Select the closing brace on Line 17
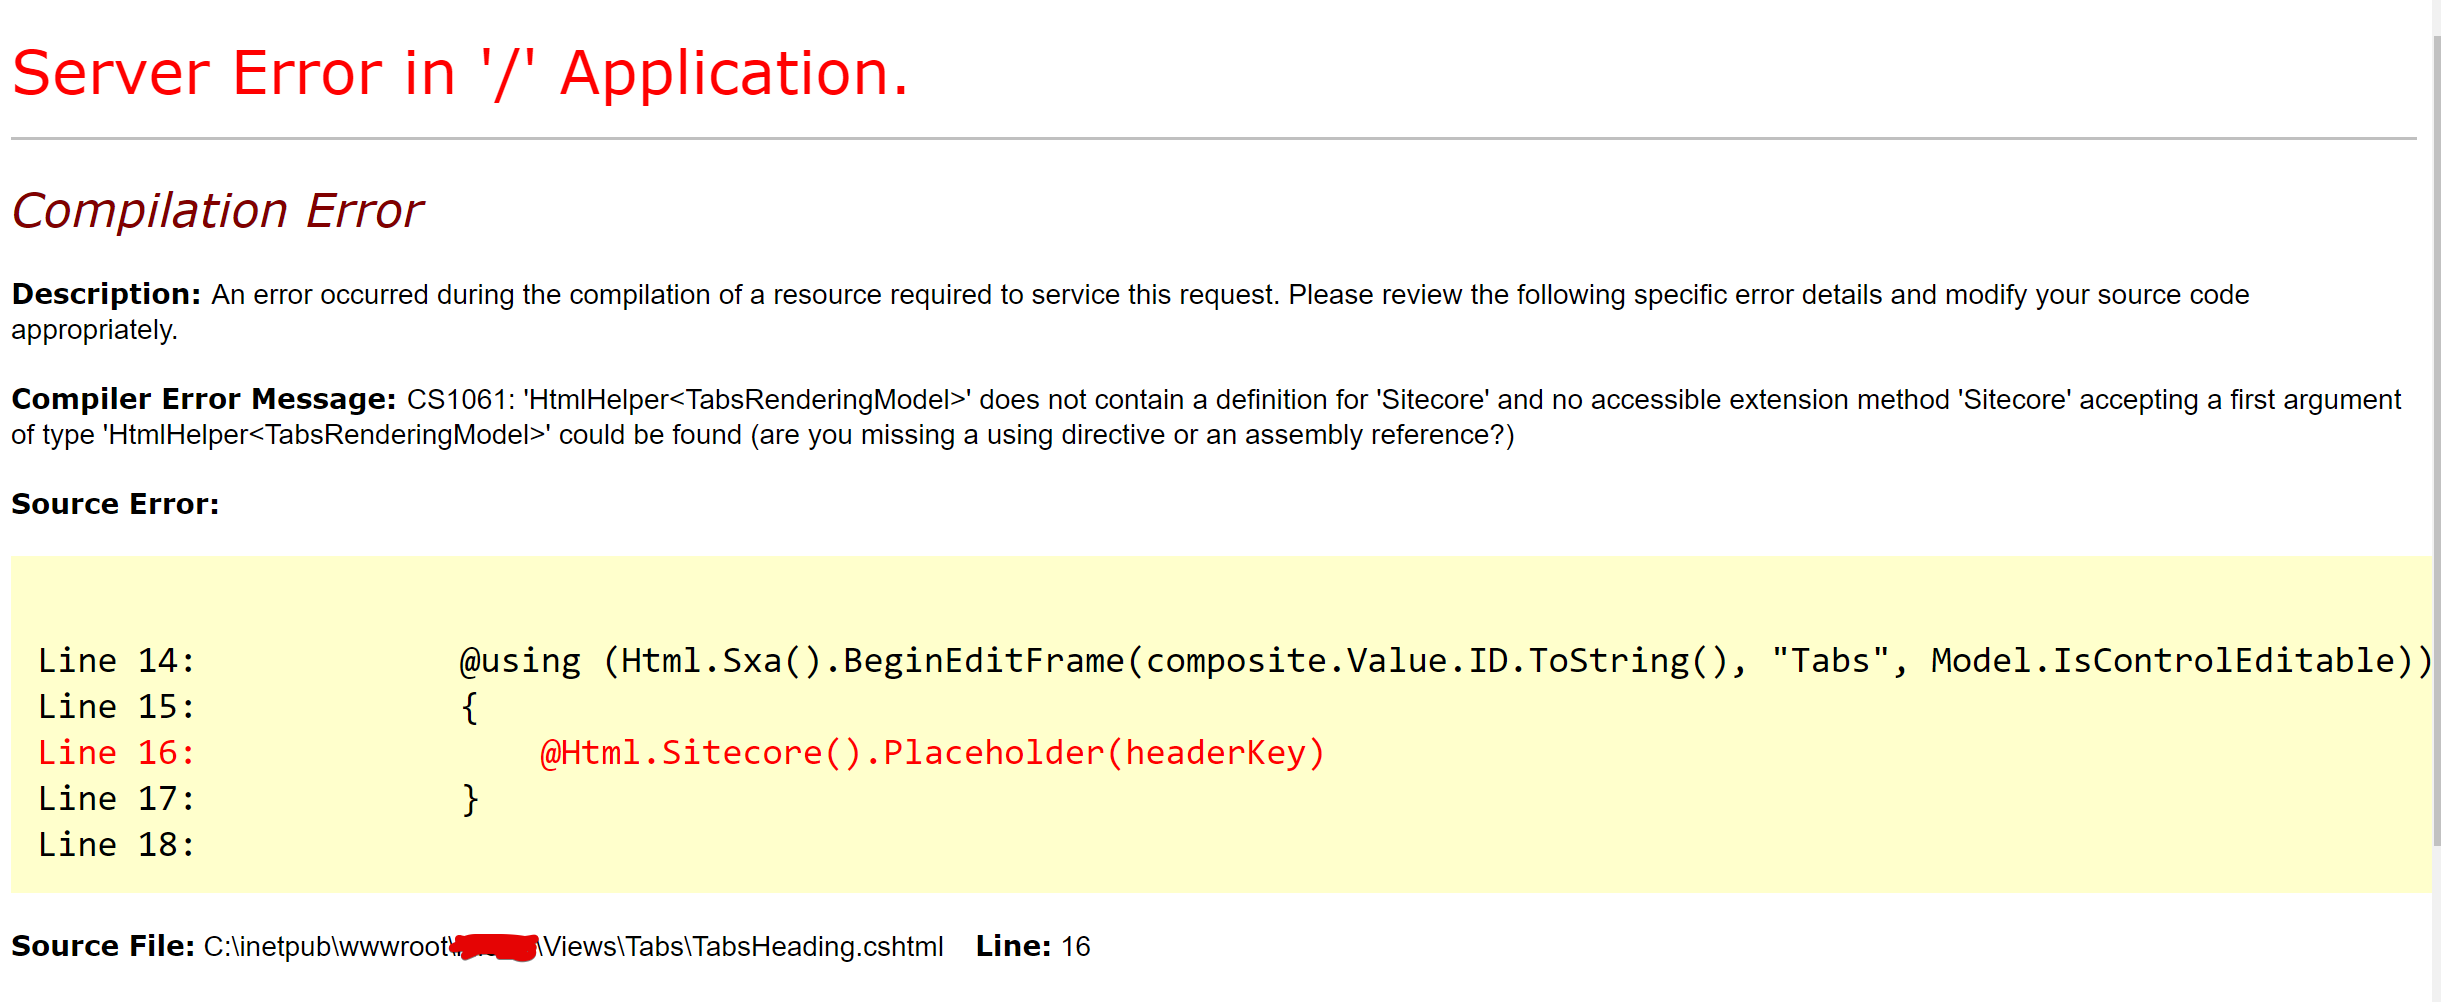The image size is (2441, 1002). click(x=470, y=798)
